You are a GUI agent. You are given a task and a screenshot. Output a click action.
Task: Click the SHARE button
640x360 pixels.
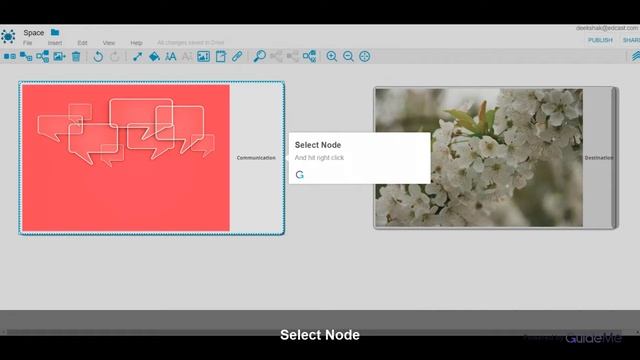(x=631, y=40)
